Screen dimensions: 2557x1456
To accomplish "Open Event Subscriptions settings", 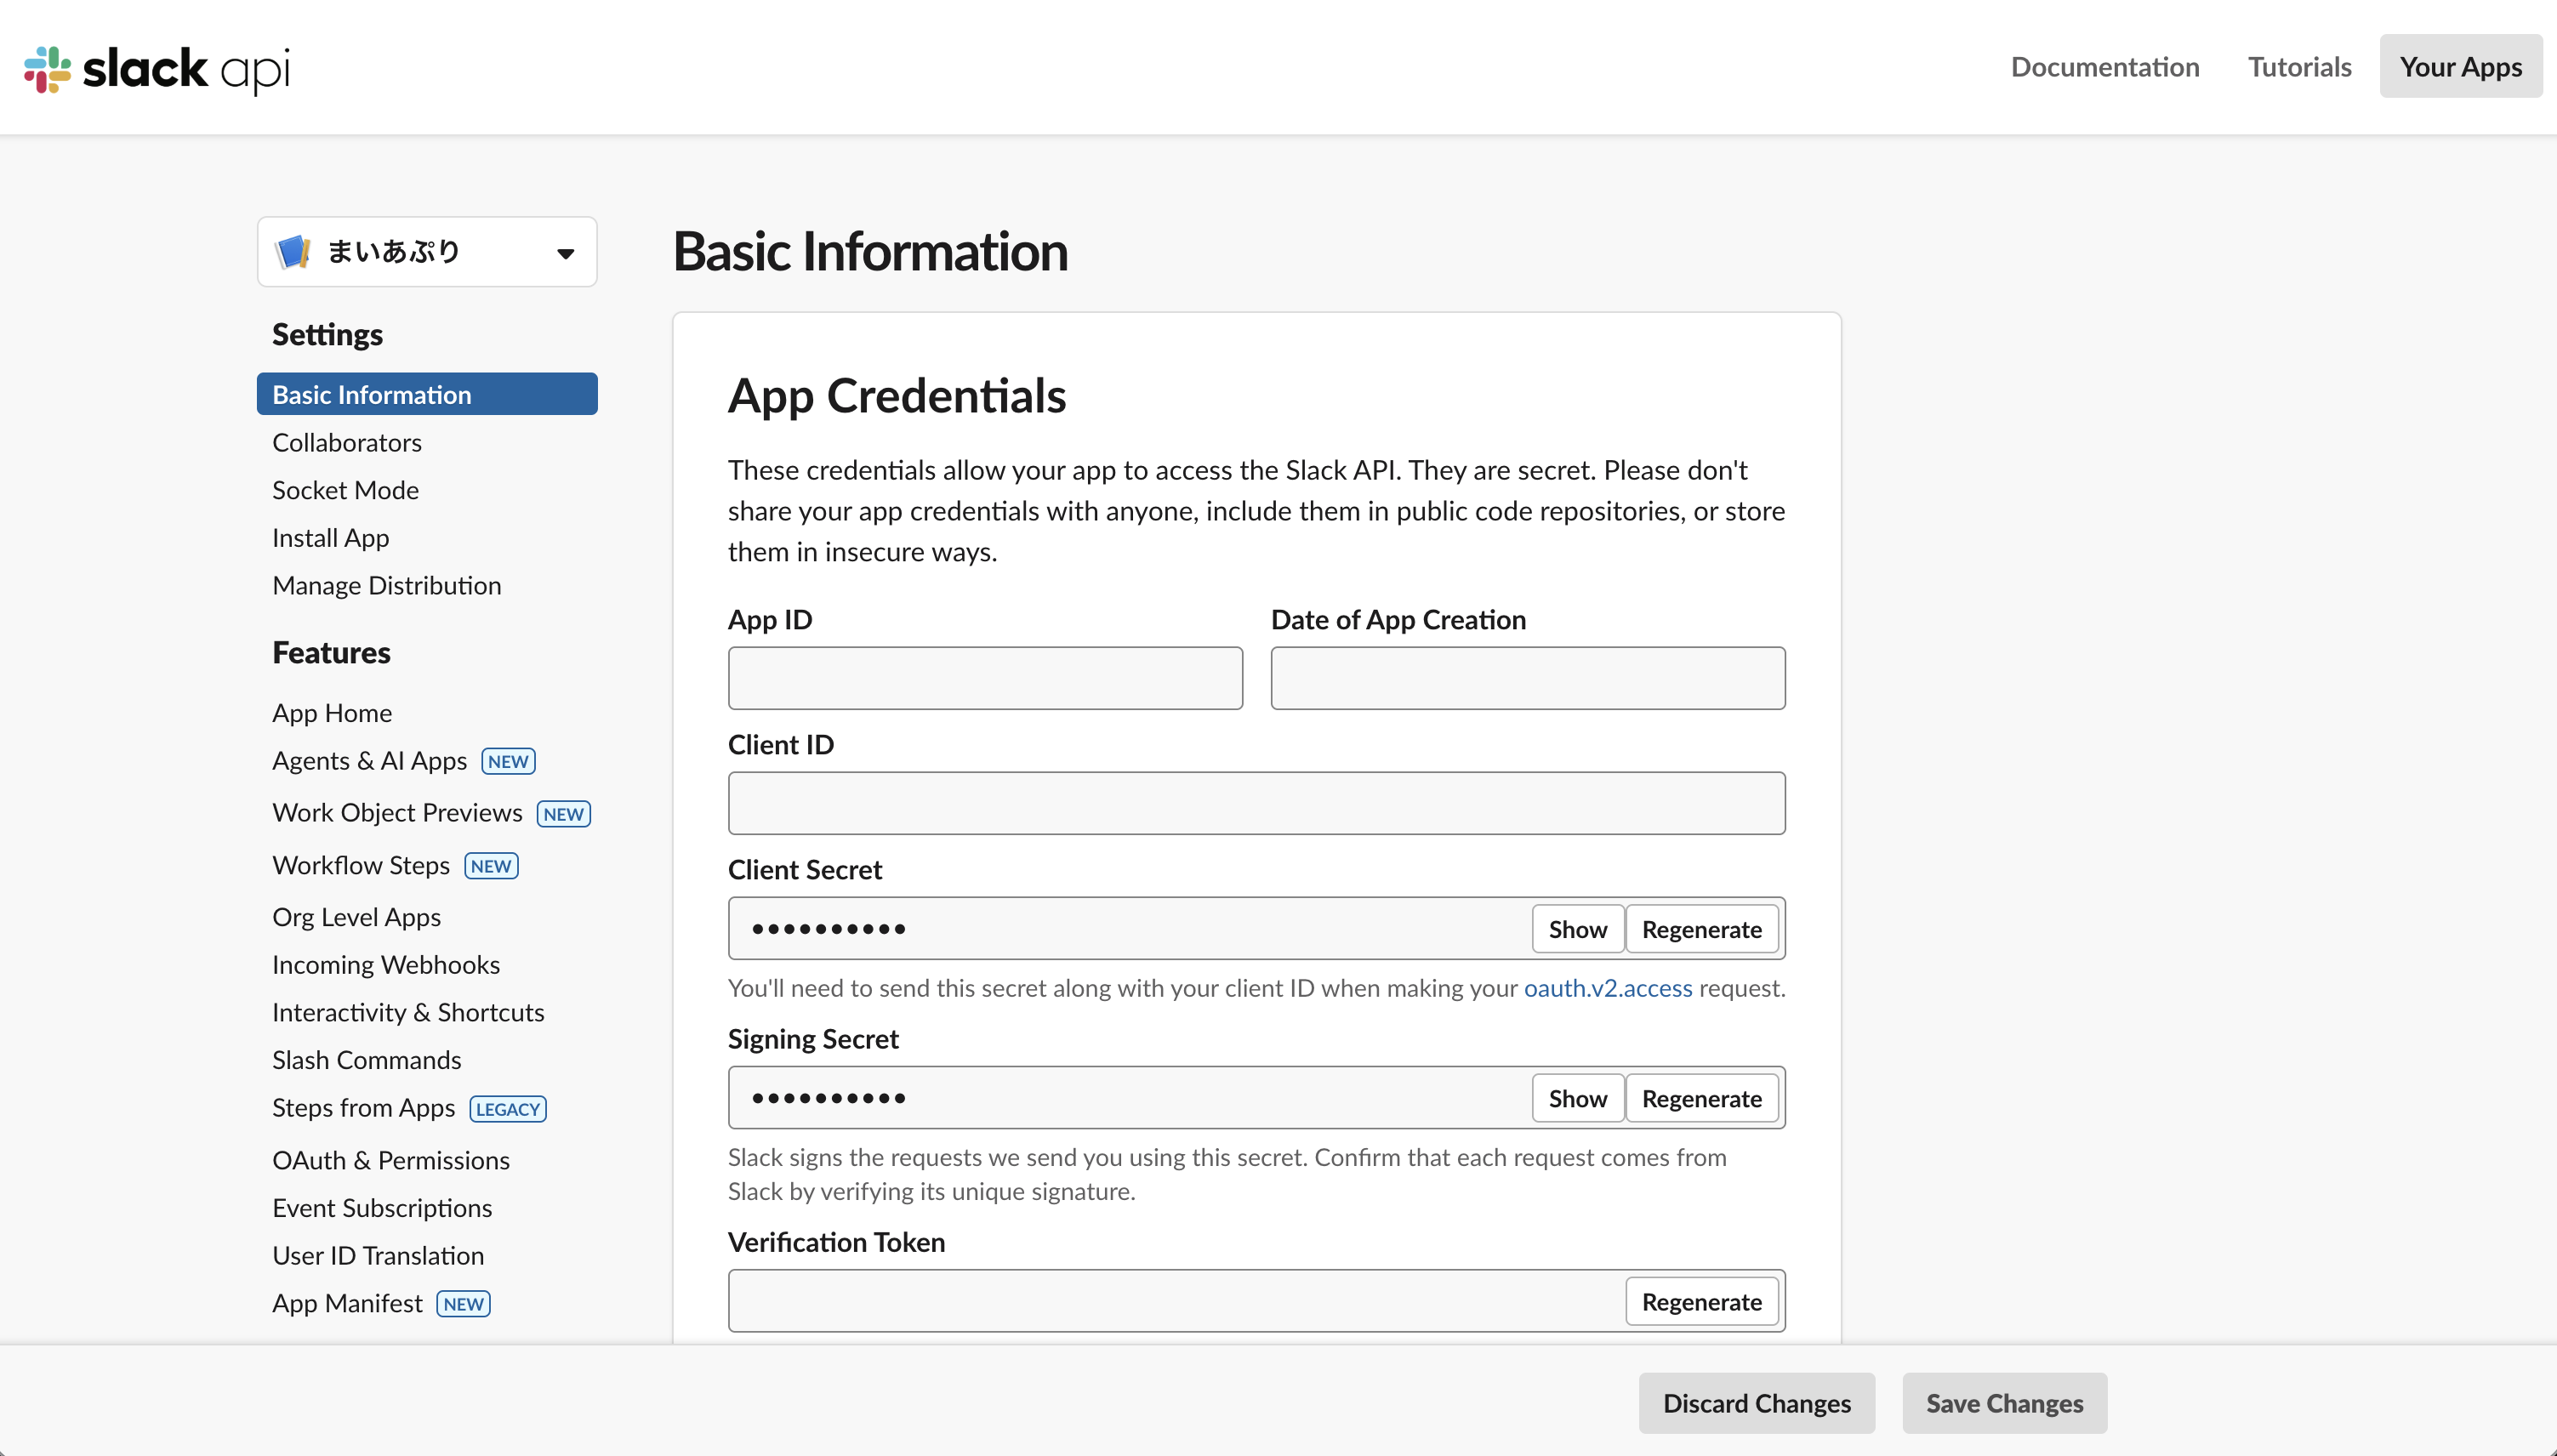I will (381, 1207).
